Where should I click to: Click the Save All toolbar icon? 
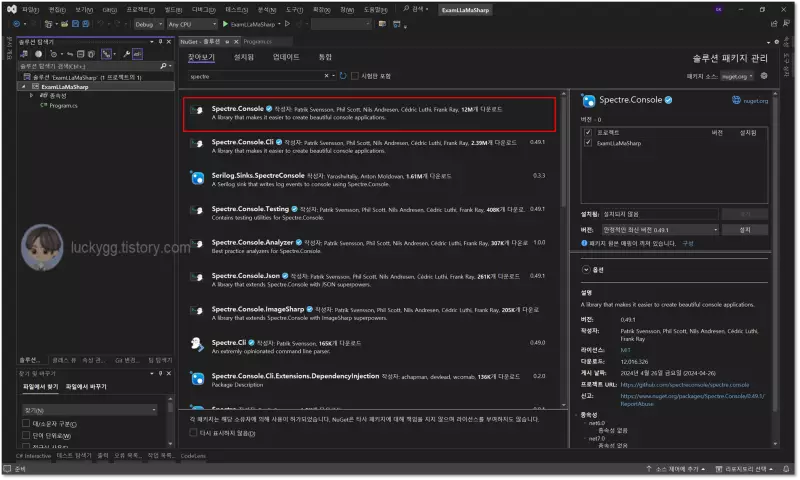coord(86,24)
